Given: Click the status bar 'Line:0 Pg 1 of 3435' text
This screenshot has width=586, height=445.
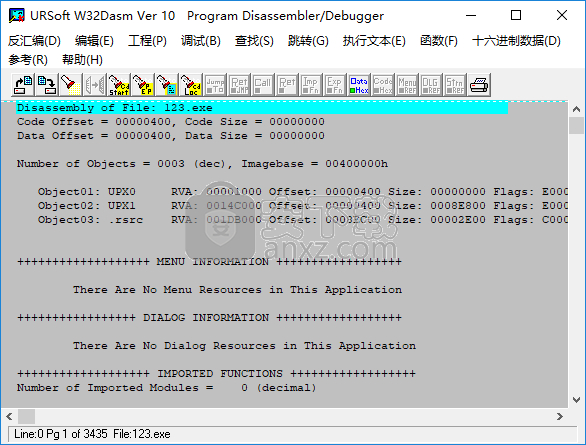Looking at the screenshot, I should point(61,434).
